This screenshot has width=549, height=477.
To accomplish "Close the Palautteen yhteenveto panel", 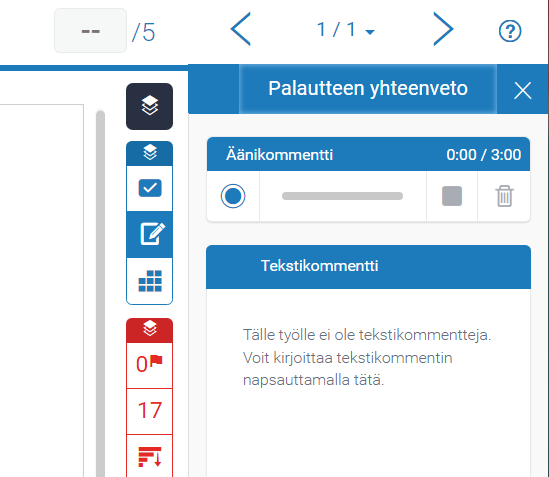I will pos(523,90).
